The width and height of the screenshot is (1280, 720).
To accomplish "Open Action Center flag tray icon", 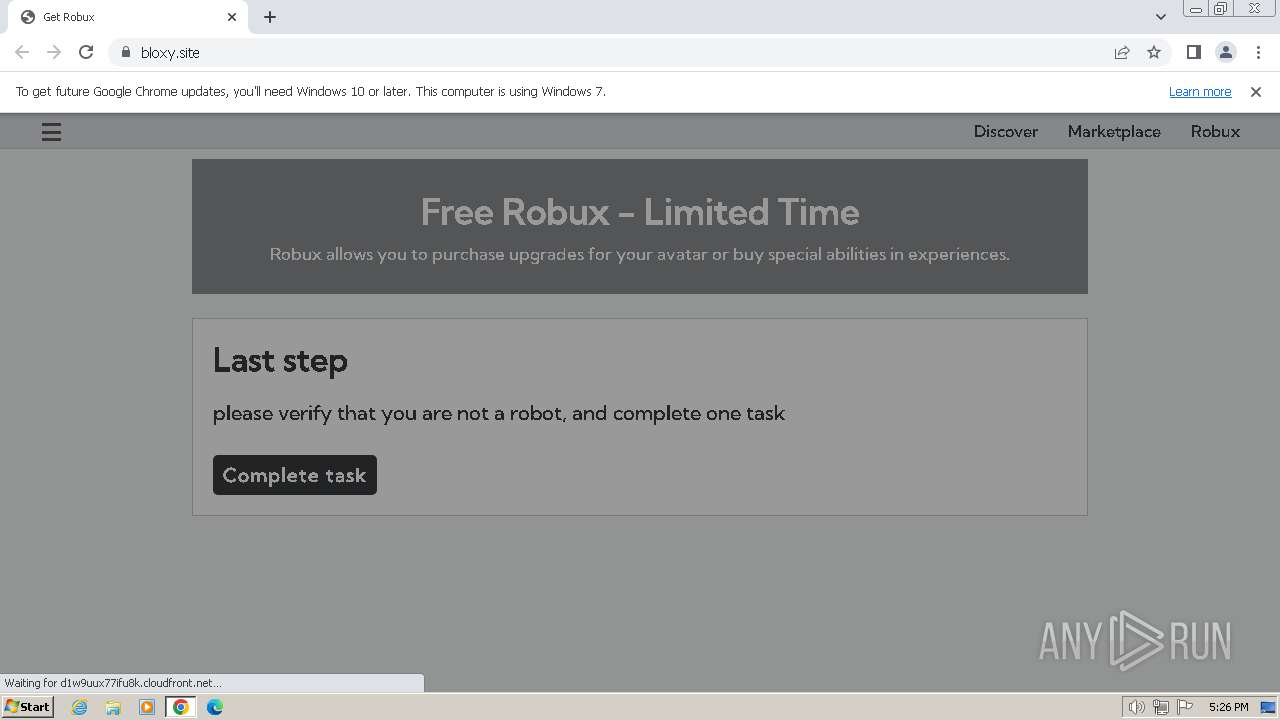I will tap(1185, 707).
